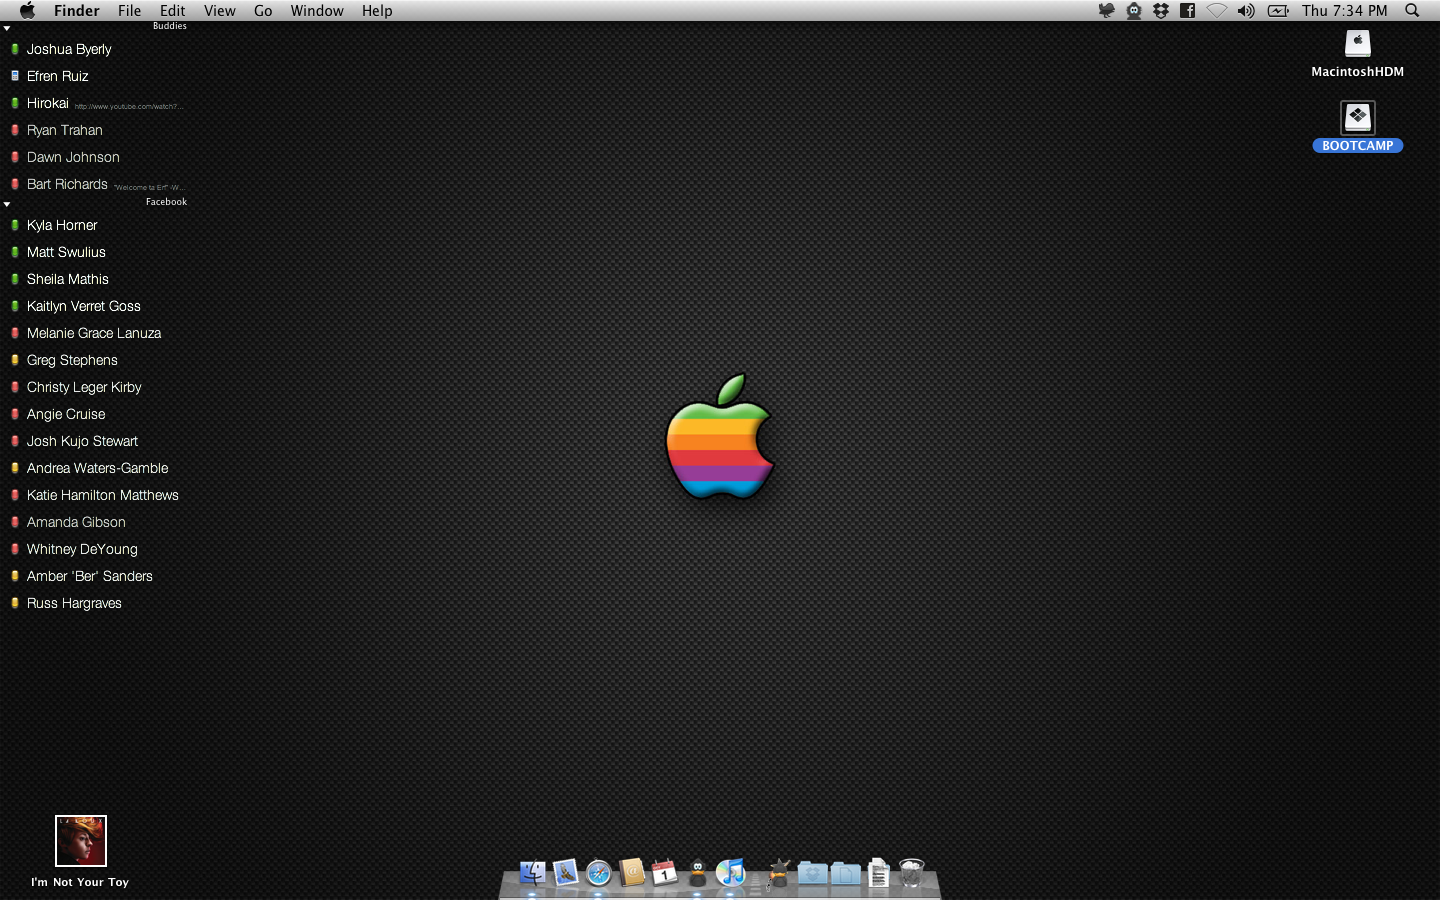Select contact Kyla Horner
This screenshot has width=1440, height=900.
(62, 225)
